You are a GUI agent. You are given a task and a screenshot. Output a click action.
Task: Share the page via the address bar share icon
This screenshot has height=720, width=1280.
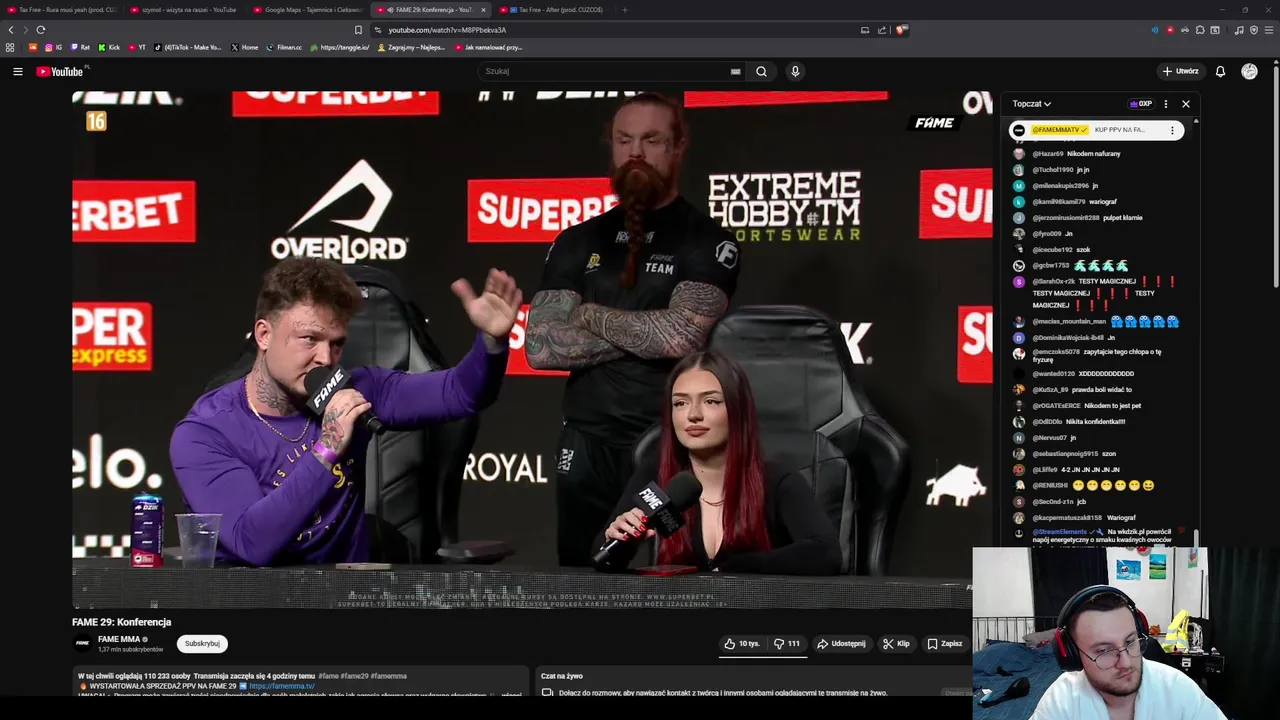[882, 30]
